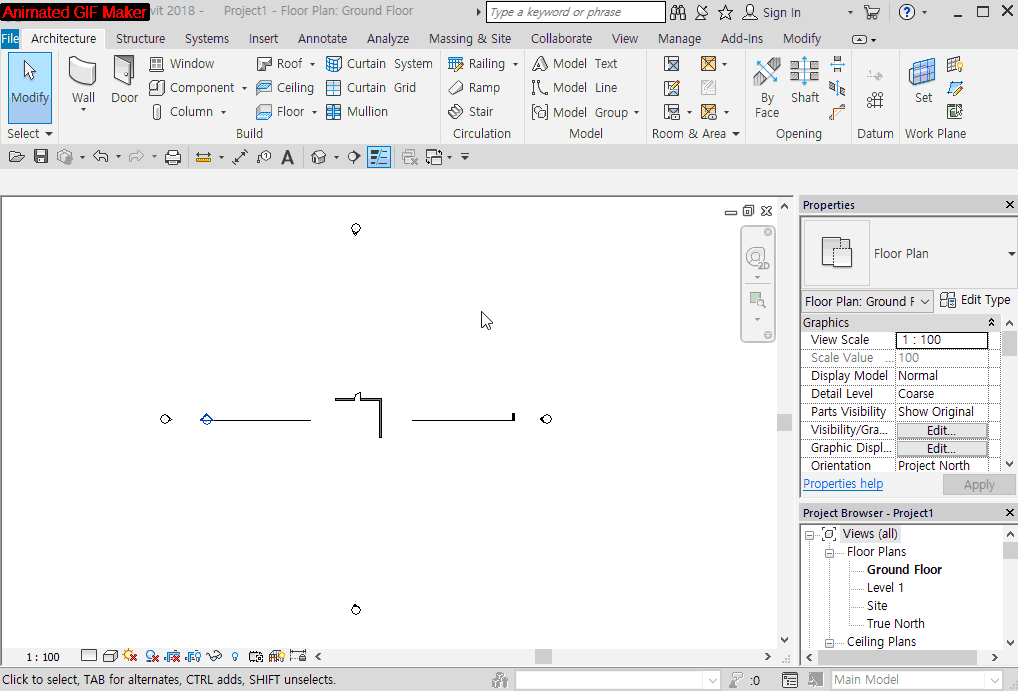Select the Mullion tool

356,112
